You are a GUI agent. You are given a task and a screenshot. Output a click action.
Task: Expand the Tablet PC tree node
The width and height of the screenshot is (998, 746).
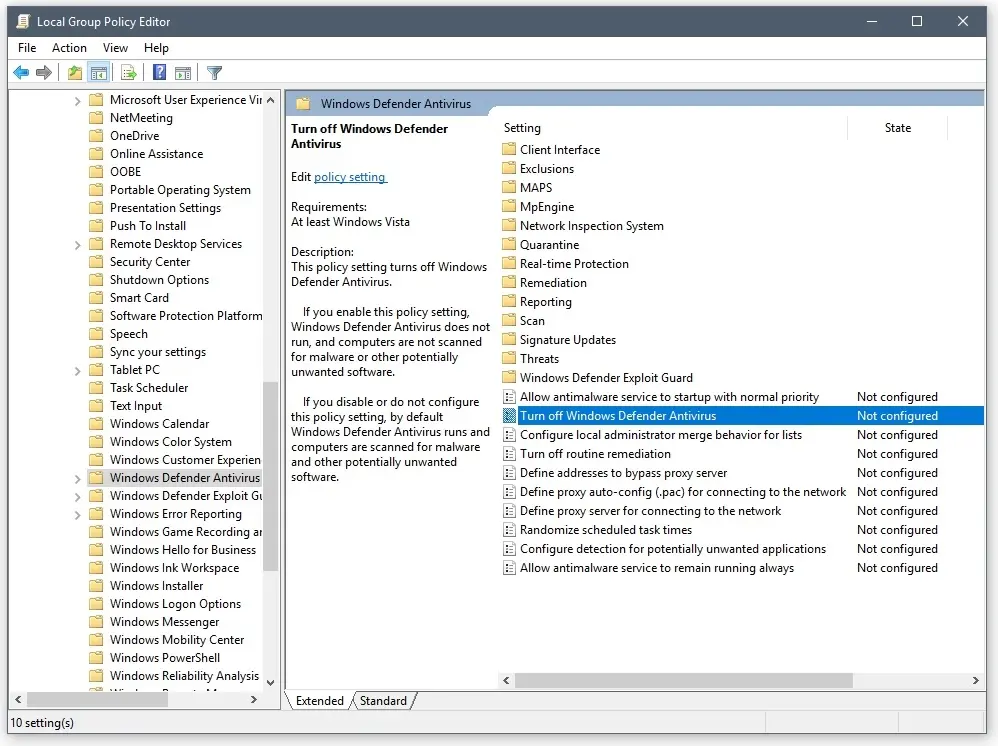coord(77,370)
